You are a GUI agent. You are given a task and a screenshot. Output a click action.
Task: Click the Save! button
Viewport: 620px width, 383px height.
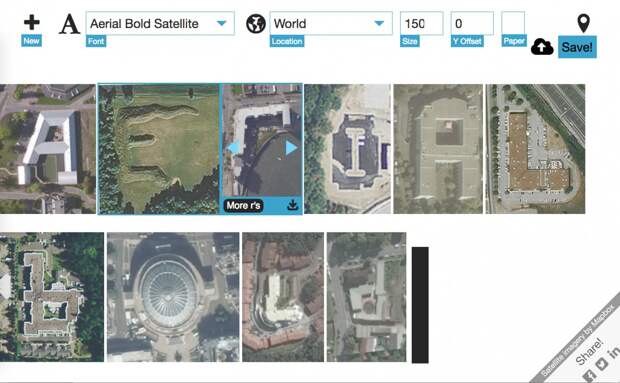click(x=577, y=47)
